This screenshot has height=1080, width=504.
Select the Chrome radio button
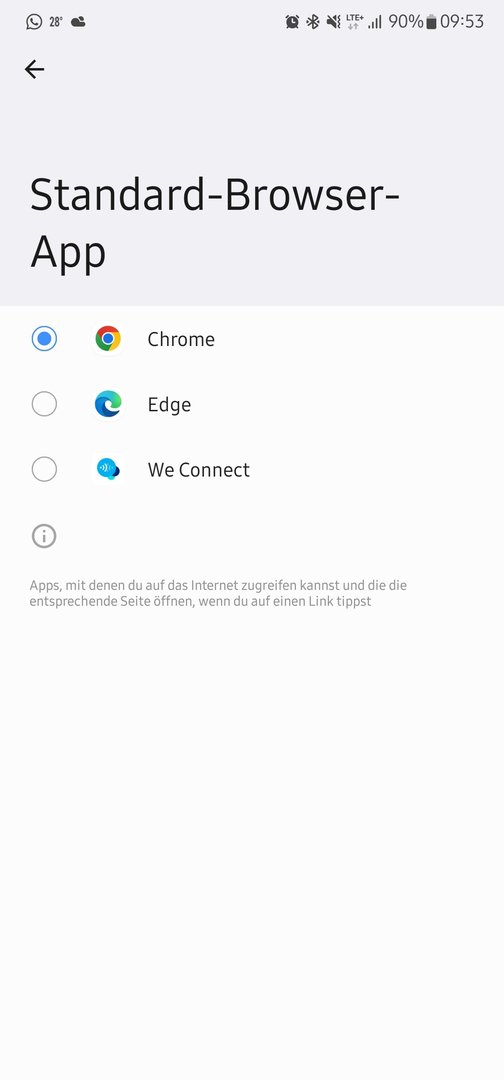click(x=44, y=339)
